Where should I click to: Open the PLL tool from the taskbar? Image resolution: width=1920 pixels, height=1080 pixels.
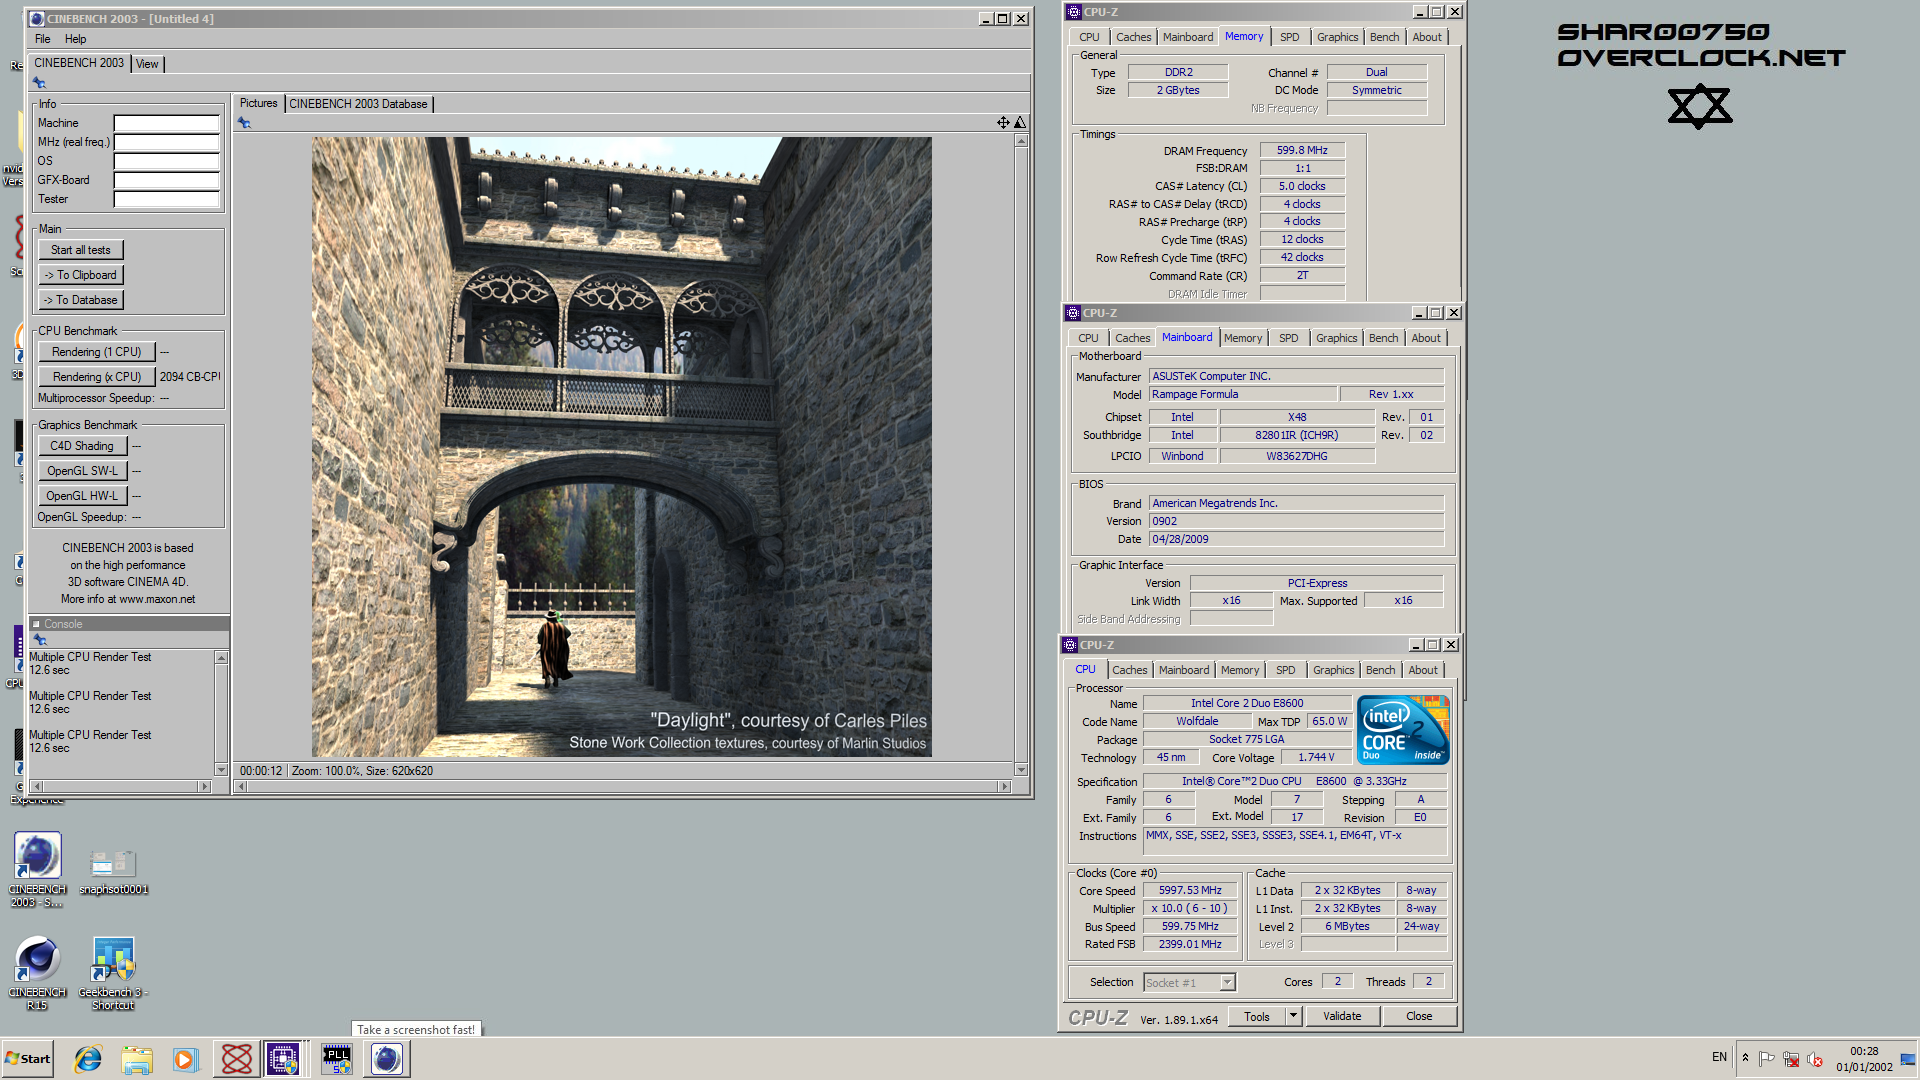pyautogui.click(x=337, y=1059)
